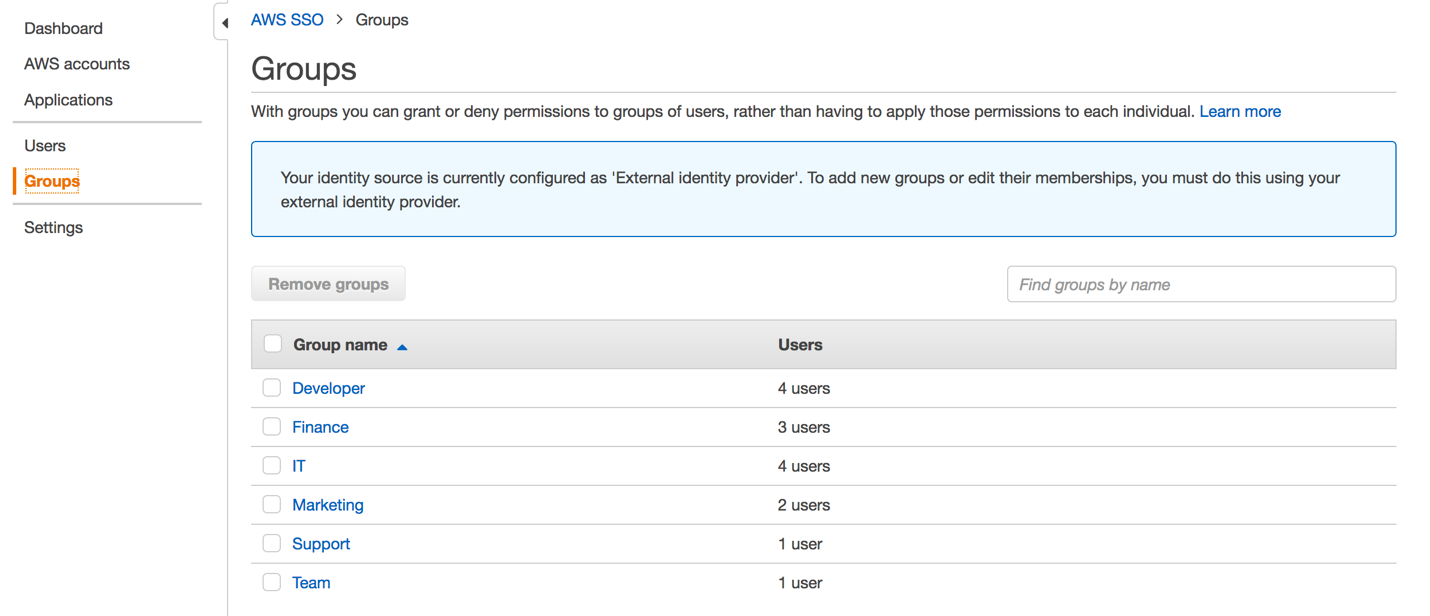Click the Find groups by name field
The image size is (1430, 616).
pos(1200,284)
